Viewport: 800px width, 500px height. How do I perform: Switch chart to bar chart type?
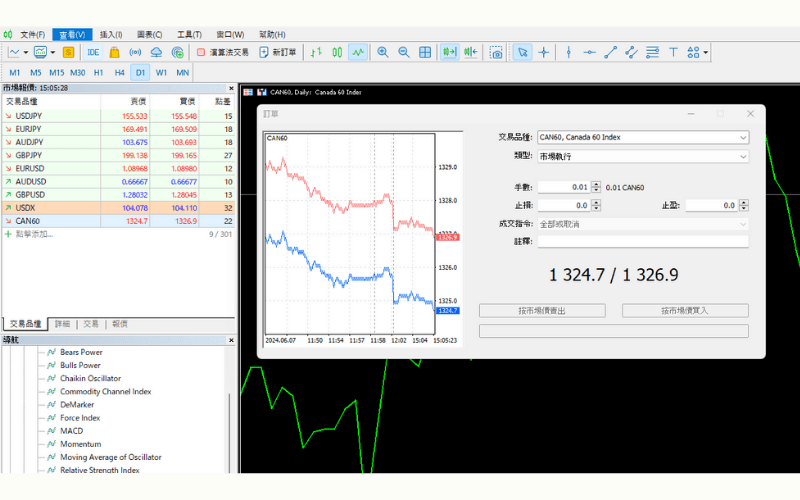coord(316,52)
